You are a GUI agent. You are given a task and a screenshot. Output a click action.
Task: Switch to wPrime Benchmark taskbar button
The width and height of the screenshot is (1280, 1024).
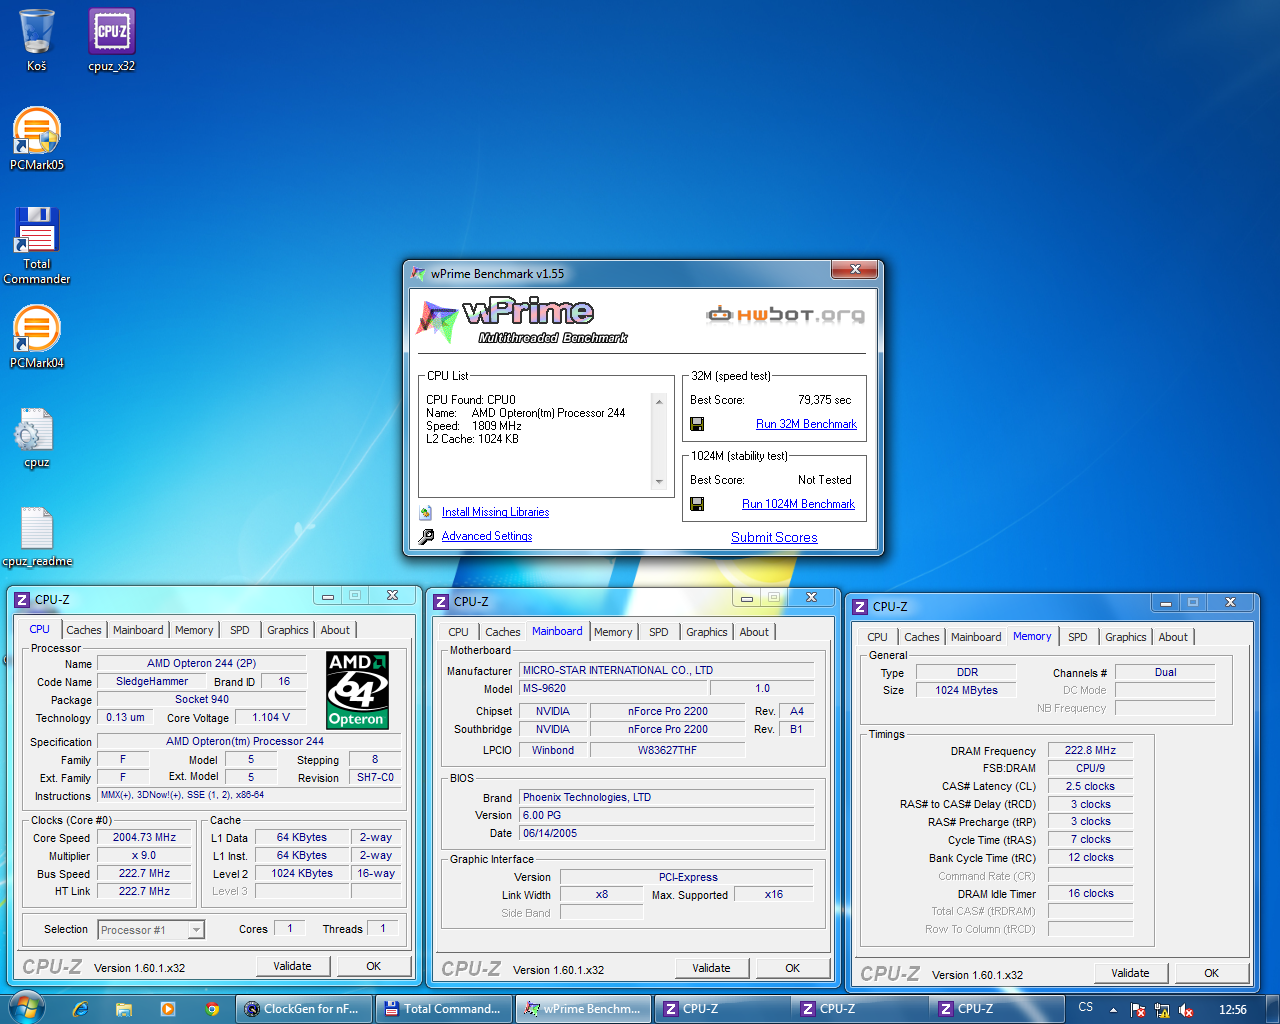coord(584,1009)
